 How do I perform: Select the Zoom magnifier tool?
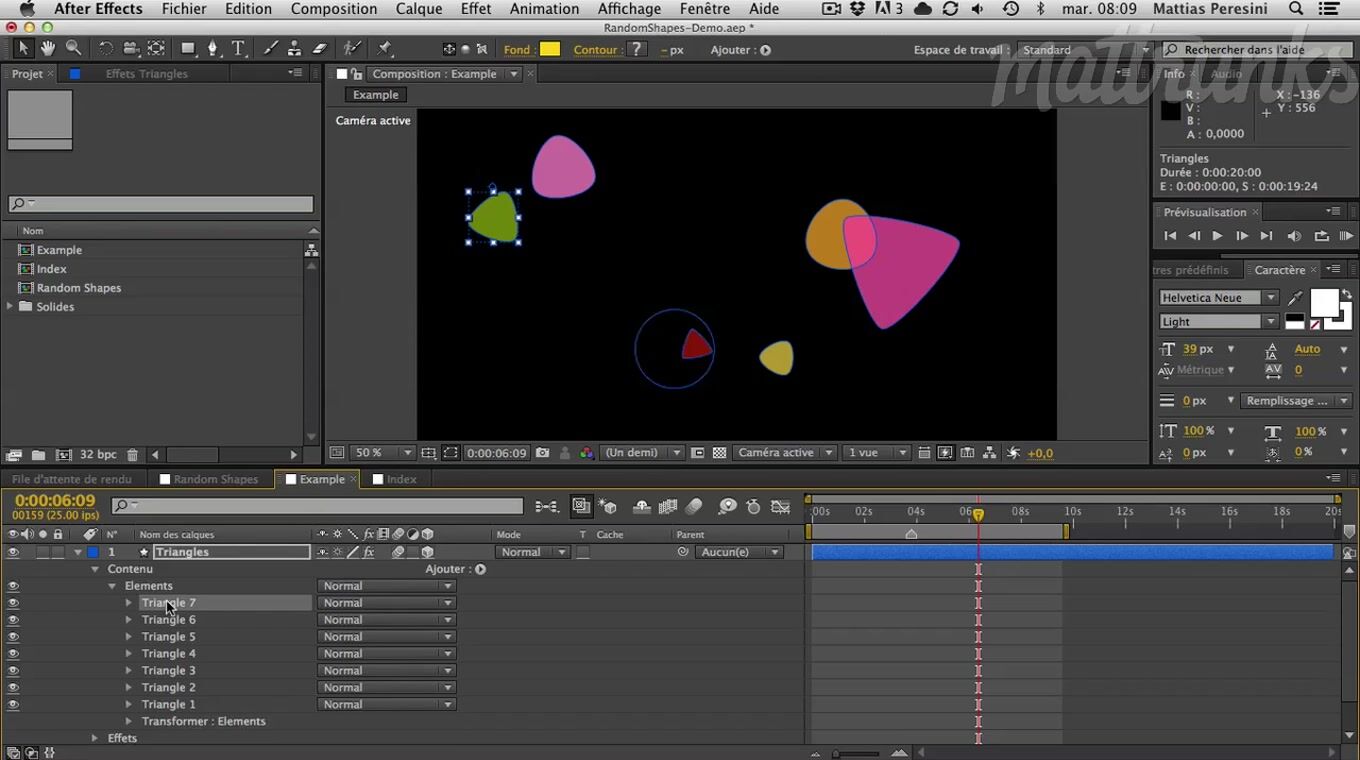pos(74,48)
